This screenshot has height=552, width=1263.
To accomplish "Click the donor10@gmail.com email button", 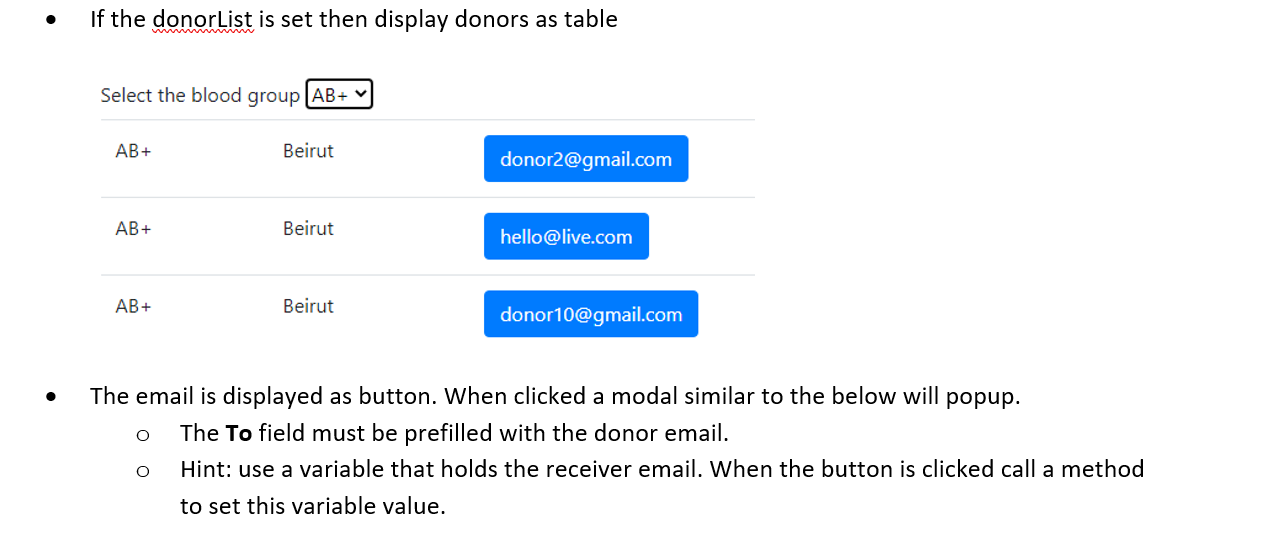I will tap(591, 314).
